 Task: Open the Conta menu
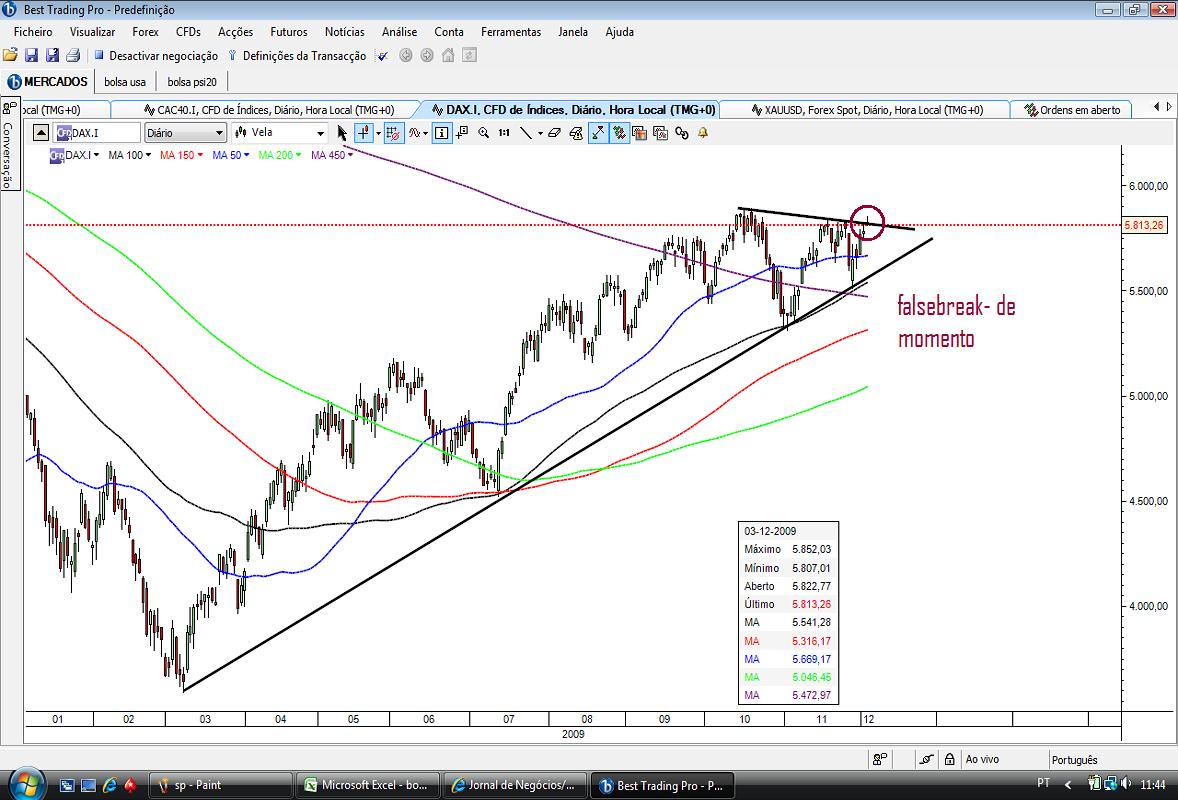(x=449, y=32)
